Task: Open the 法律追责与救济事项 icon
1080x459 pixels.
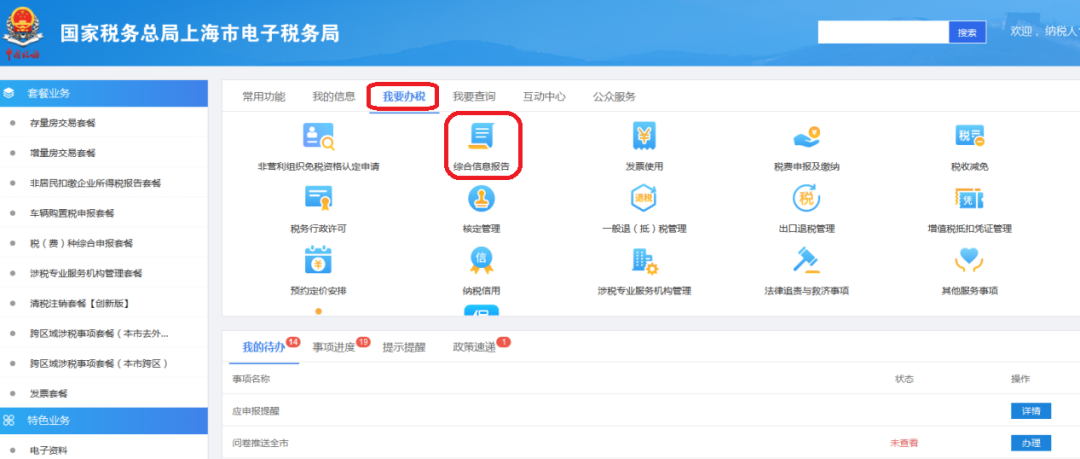Action: pos(807,261)
